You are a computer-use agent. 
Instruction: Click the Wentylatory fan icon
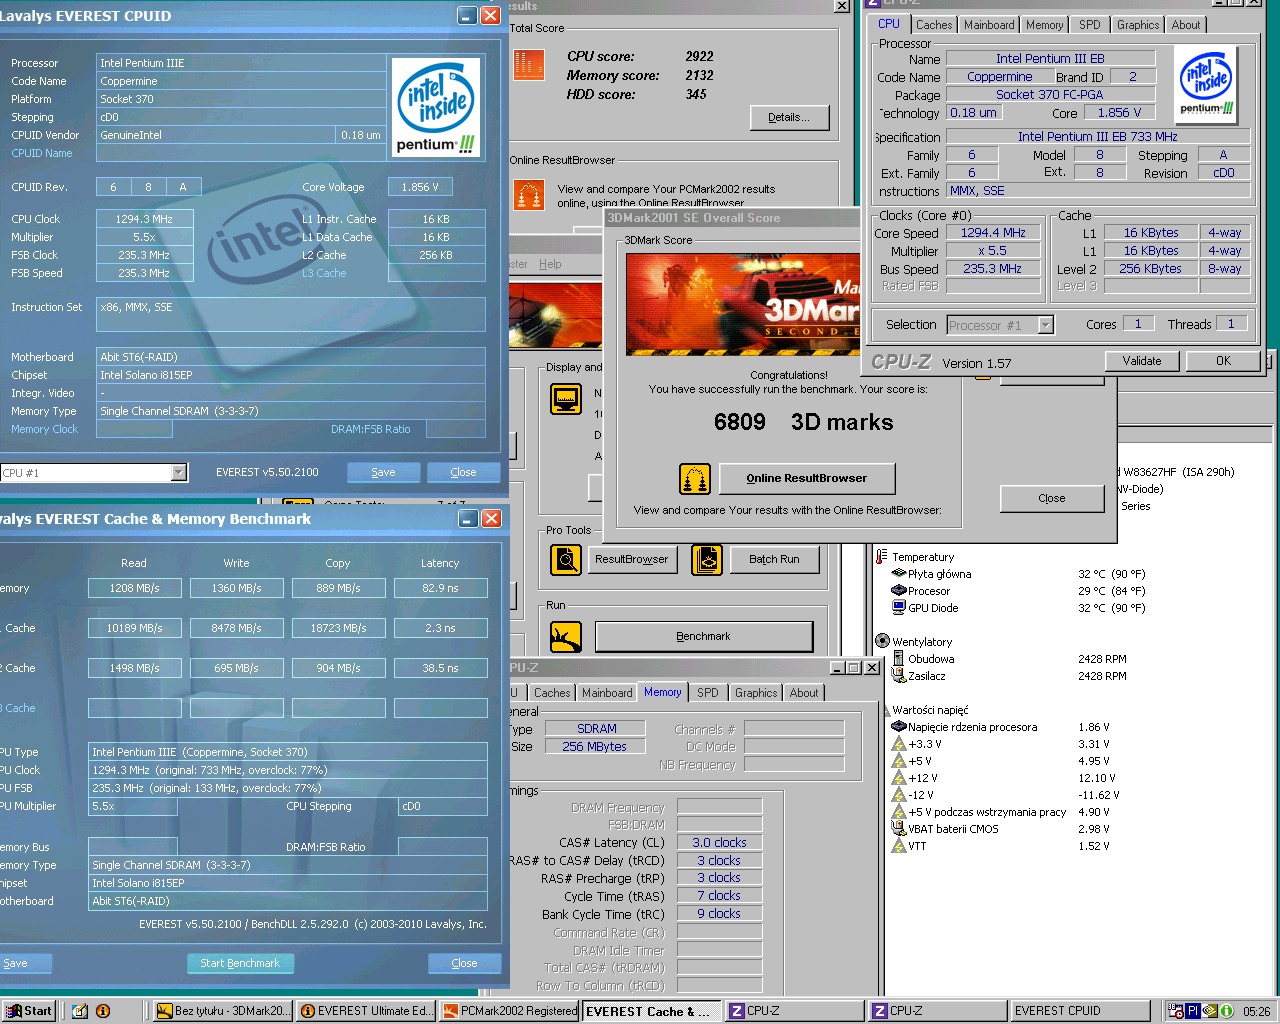click(882, 642)
